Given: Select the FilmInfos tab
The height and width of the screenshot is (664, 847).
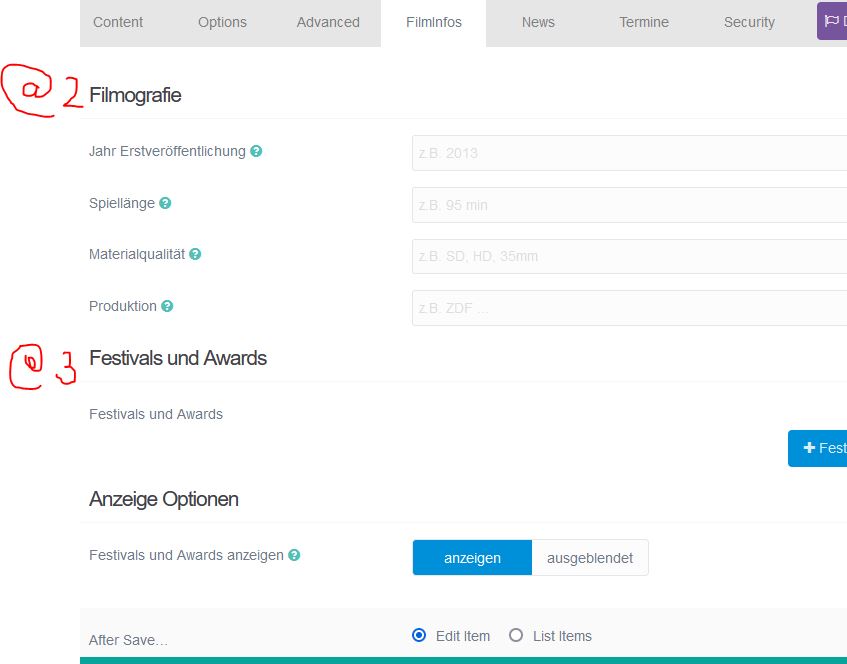Looking at the screenshot, I should point(434,22).
